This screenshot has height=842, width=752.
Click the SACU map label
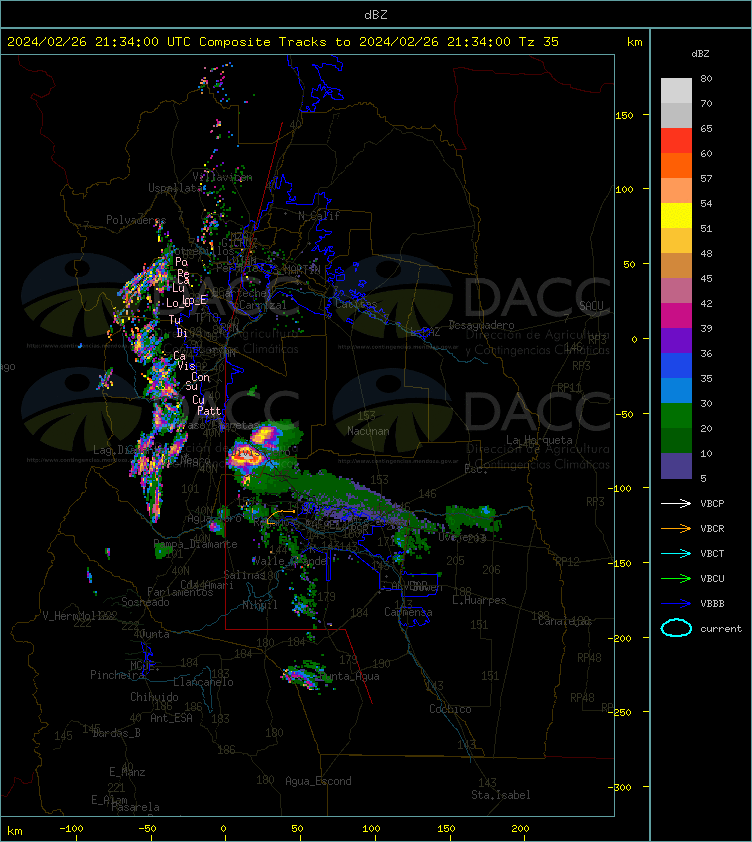(591, 306)
